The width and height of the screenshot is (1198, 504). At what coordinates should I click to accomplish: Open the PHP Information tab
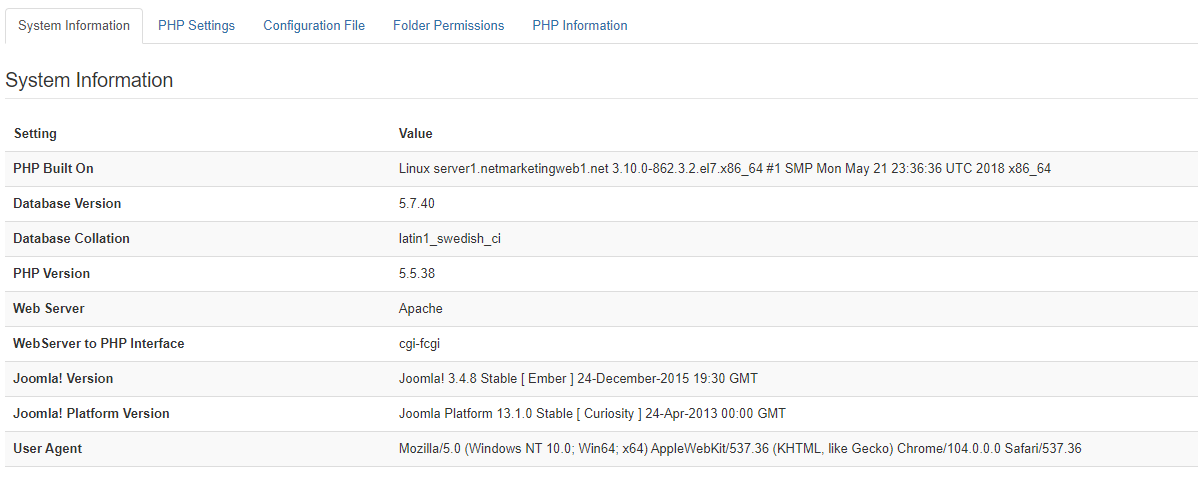580,26
